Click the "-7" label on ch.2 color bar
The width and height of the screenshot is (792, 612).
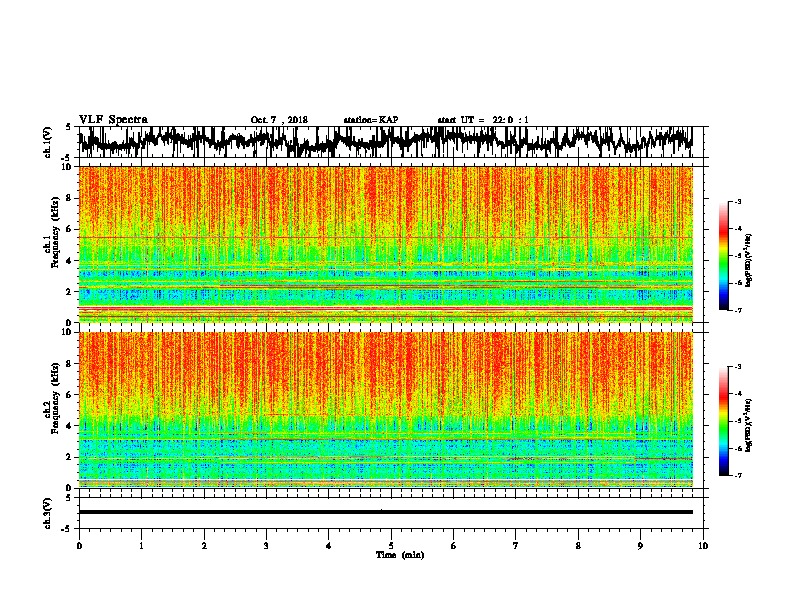click(x=738, y=475)
